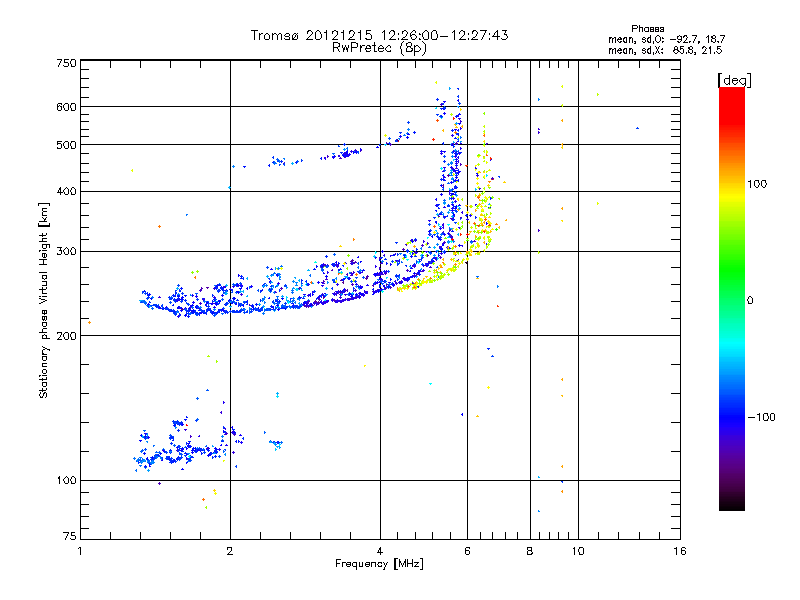
Task: Click the y-axis tick label '200'
Action: tap(66, 336)
